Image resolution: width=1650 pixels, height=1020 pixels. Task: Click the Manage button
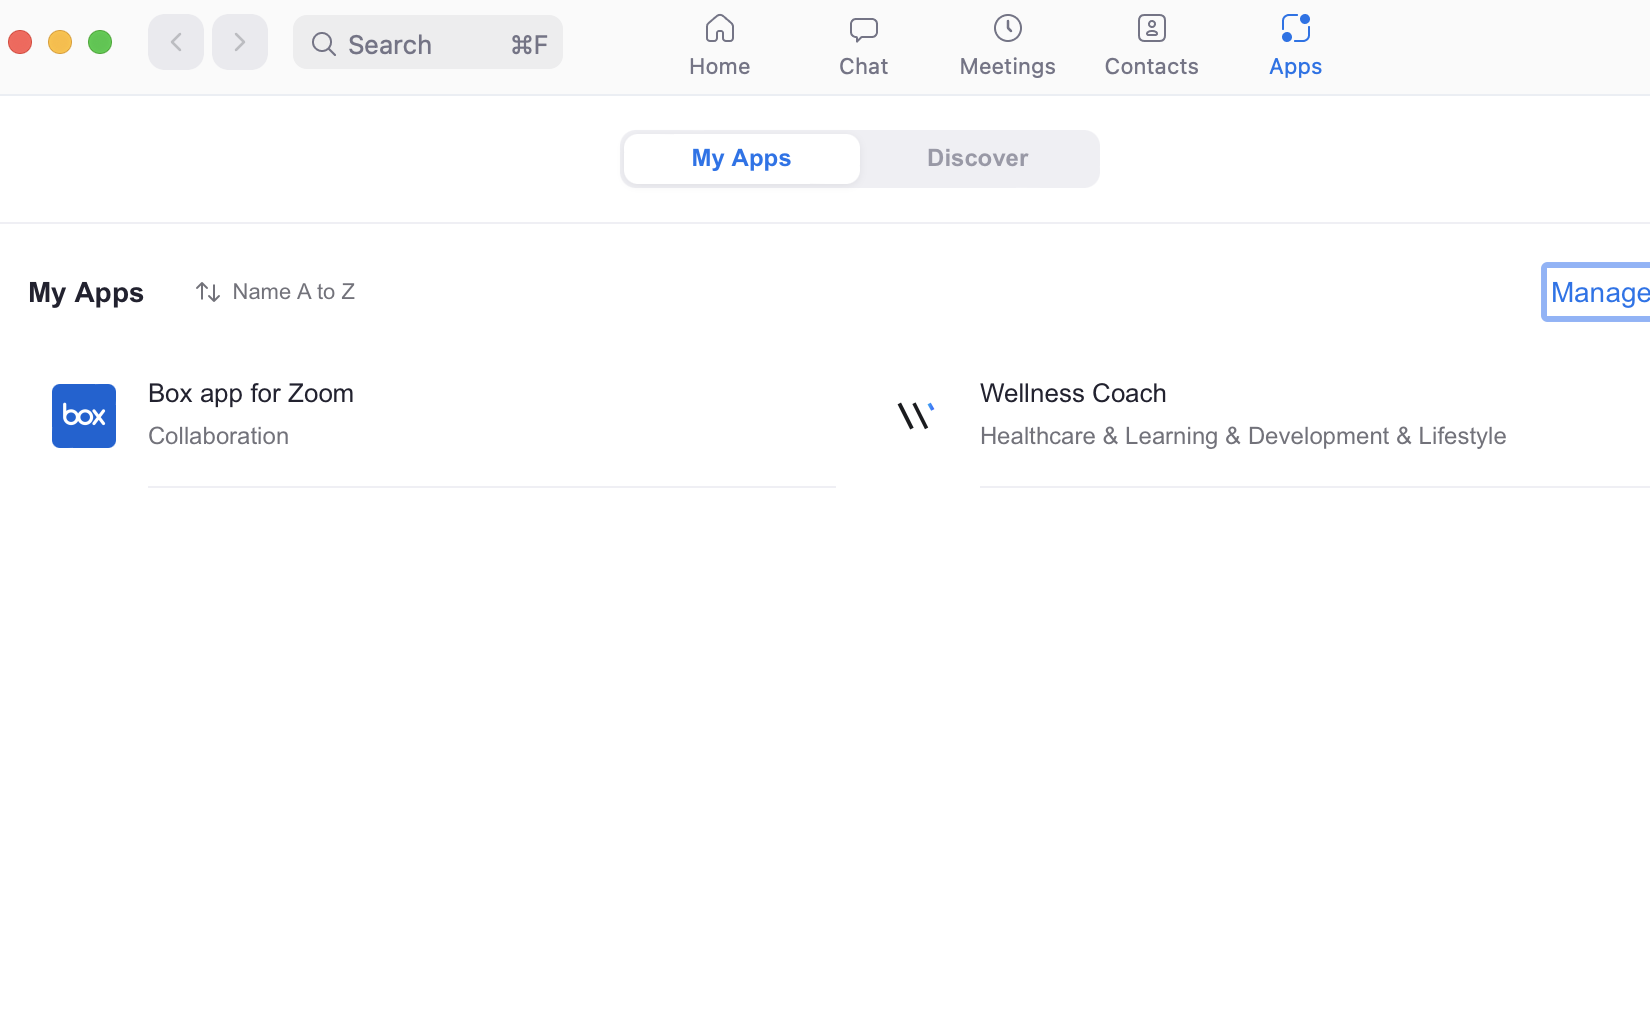(1597, 292)
